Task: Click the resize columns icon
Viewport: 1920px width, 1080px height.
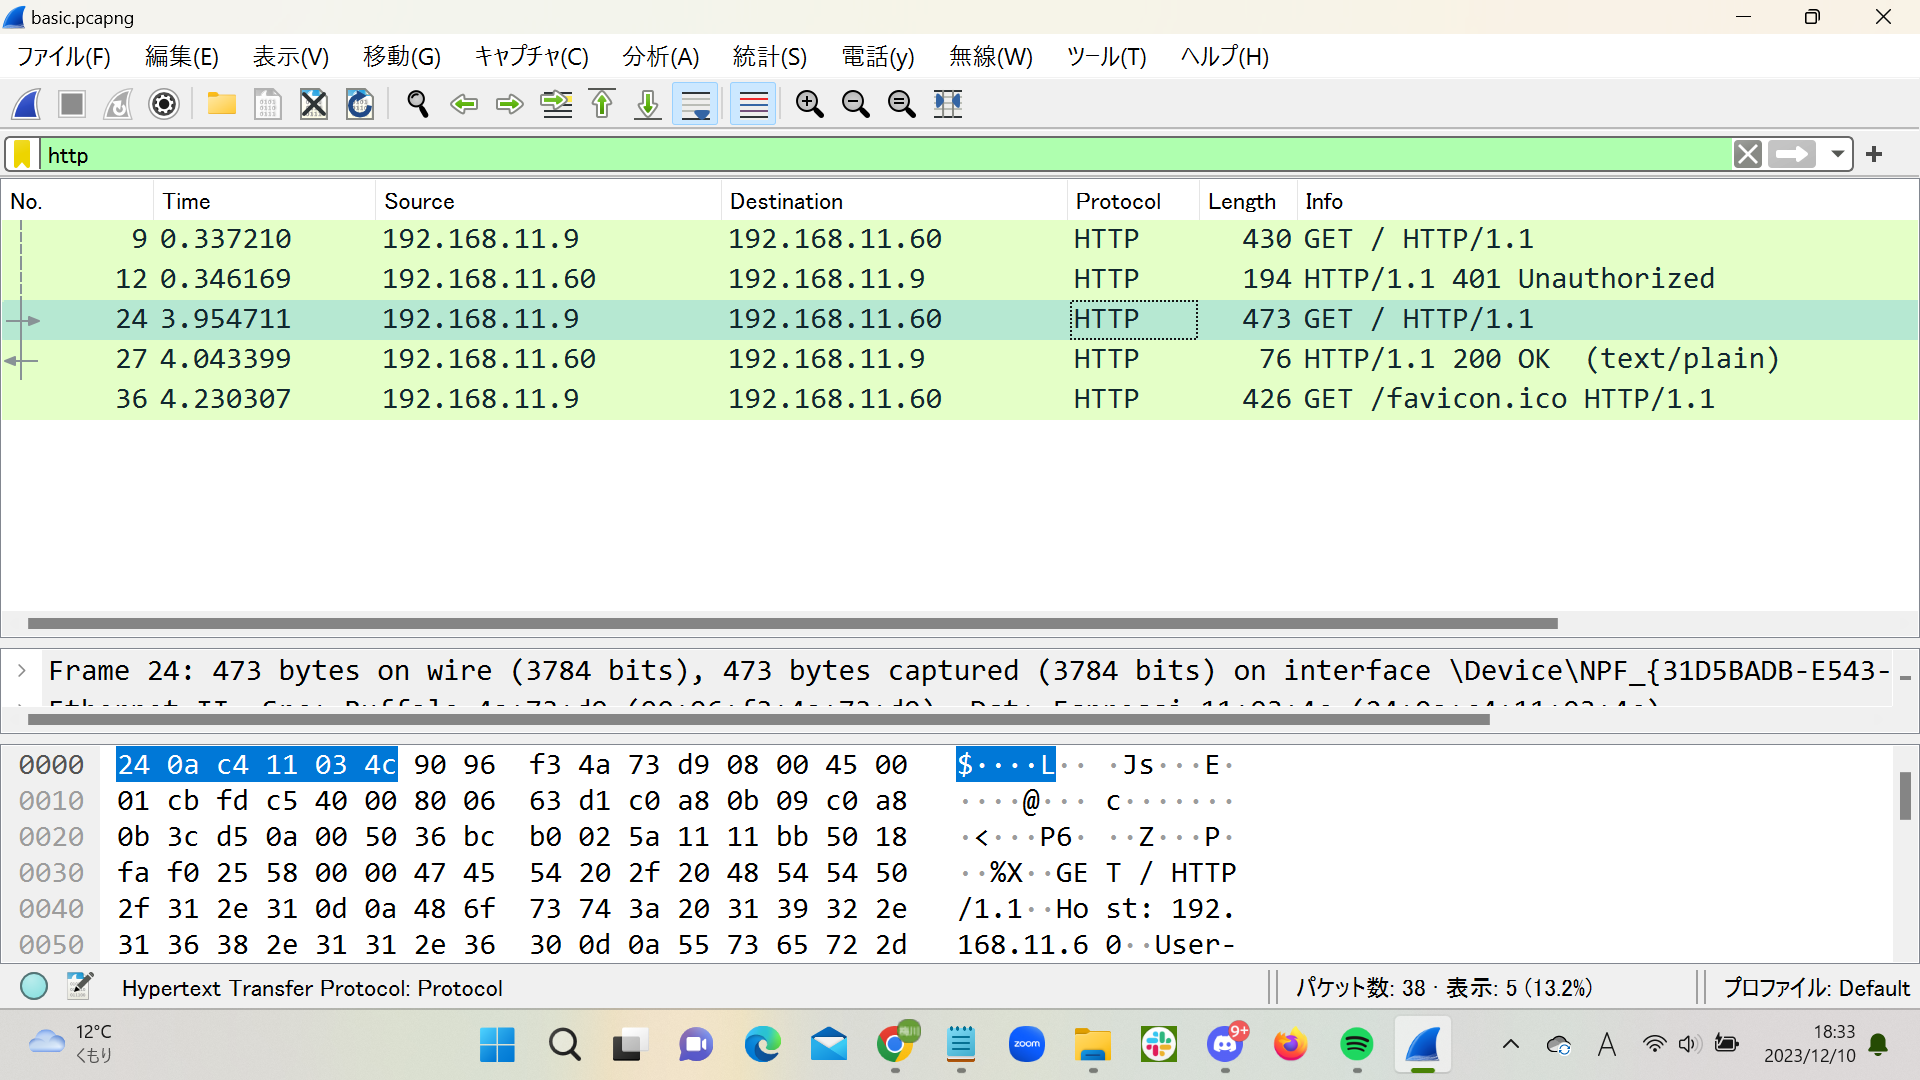Action: point(947,104)
